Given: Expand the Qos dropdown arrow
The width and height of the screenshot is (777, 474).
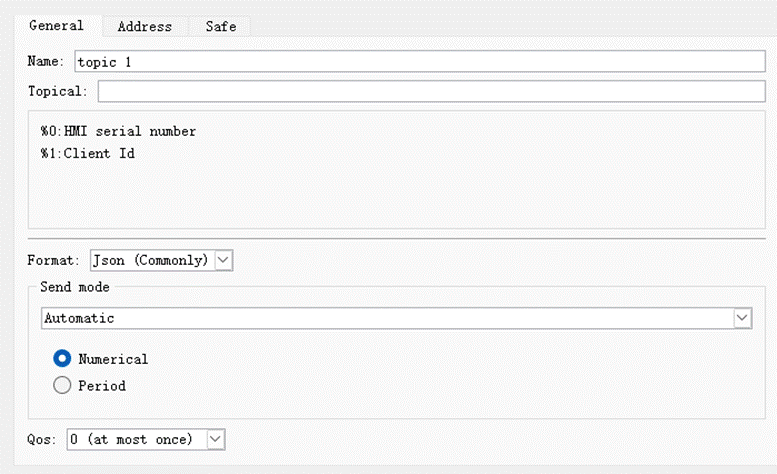Looking at the screenshot, I should tap(217, 438).
